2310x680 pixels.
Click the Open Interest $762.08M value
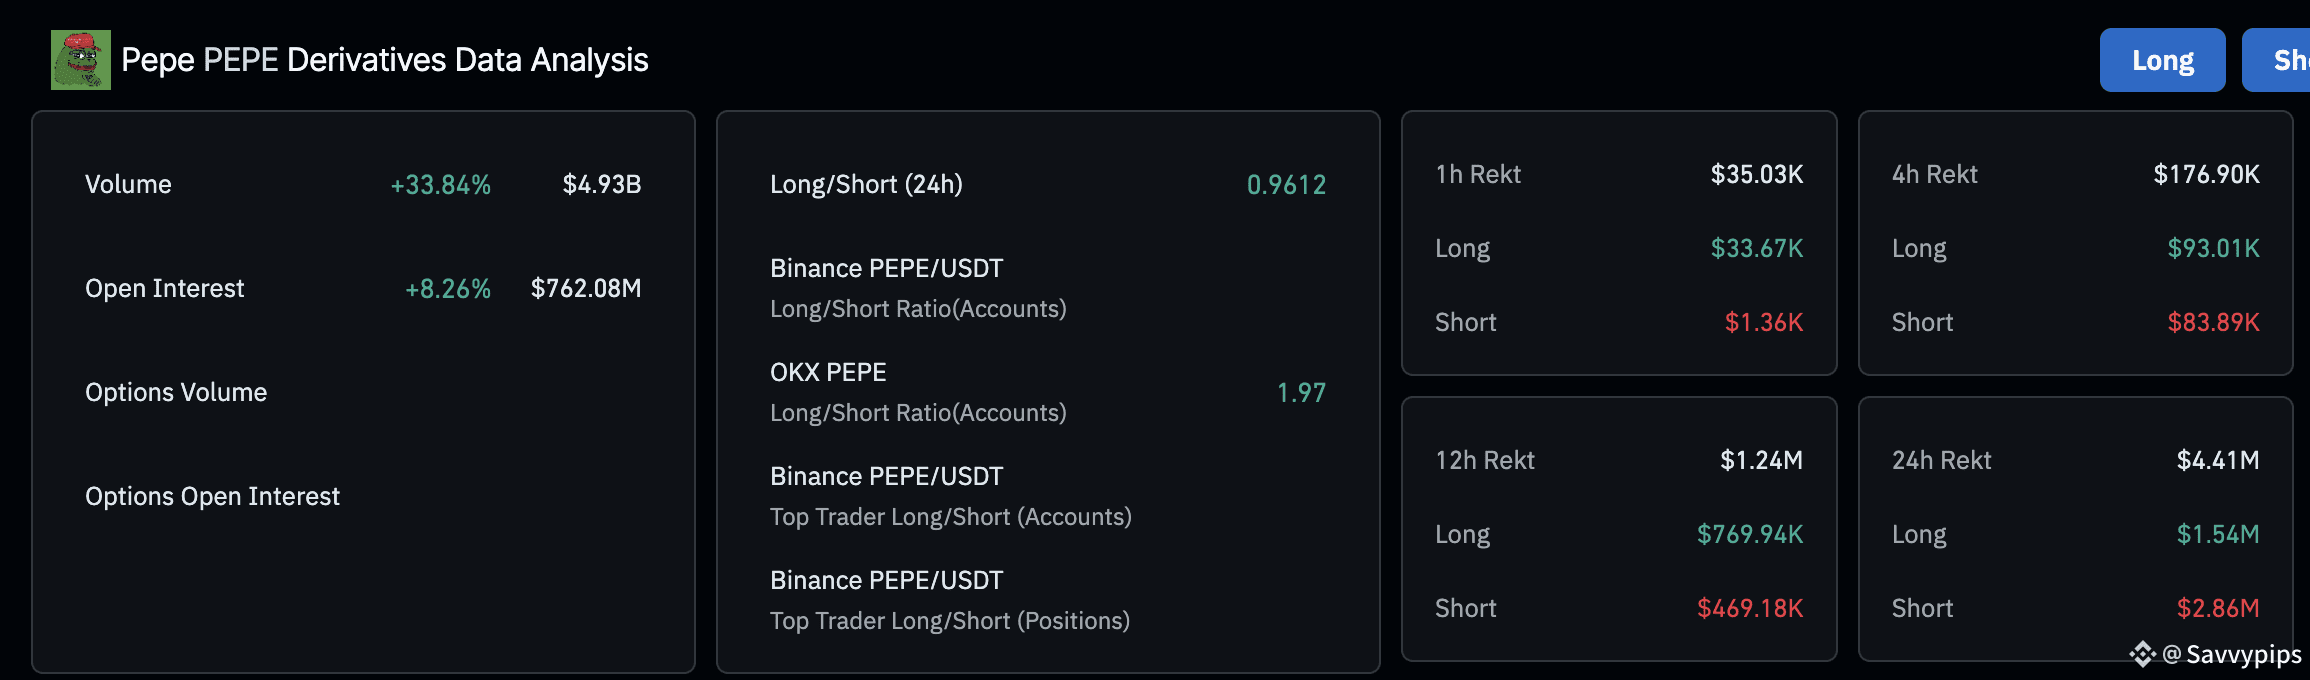point(586,288)
